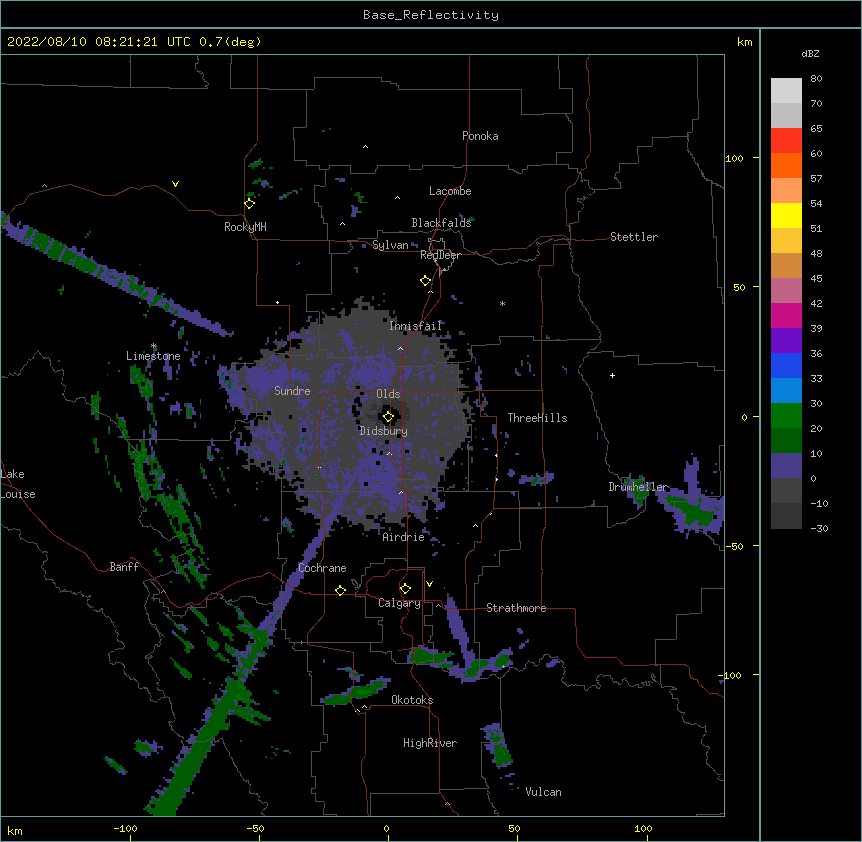The height and width of the screenshot is (842, 862).
Task: Click the yellow diamond marker below Cochrane
Action: [x=340, y=590]
